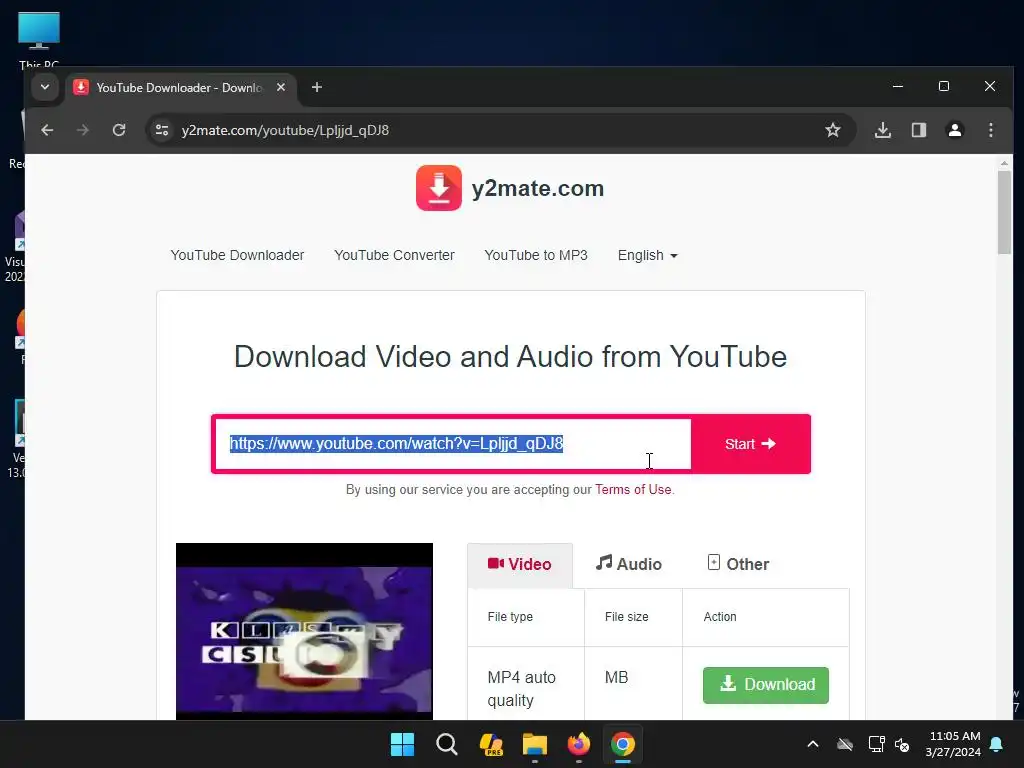Open Chrome downloads icon
Screen dimensions: 1024x768
[x=883, y=130]
